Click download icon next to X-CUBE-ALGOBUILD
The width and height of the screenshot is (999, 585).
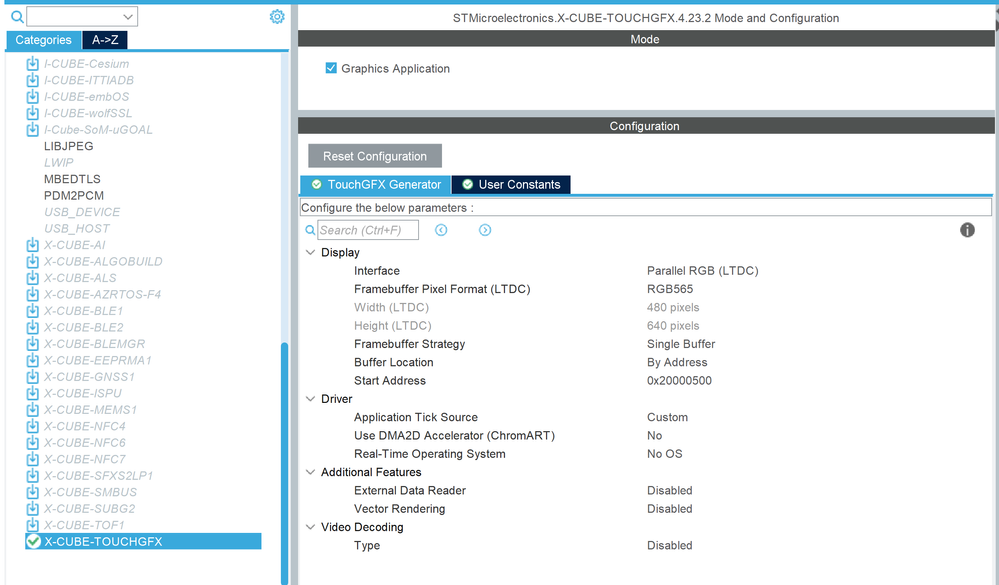coord(32,262)
